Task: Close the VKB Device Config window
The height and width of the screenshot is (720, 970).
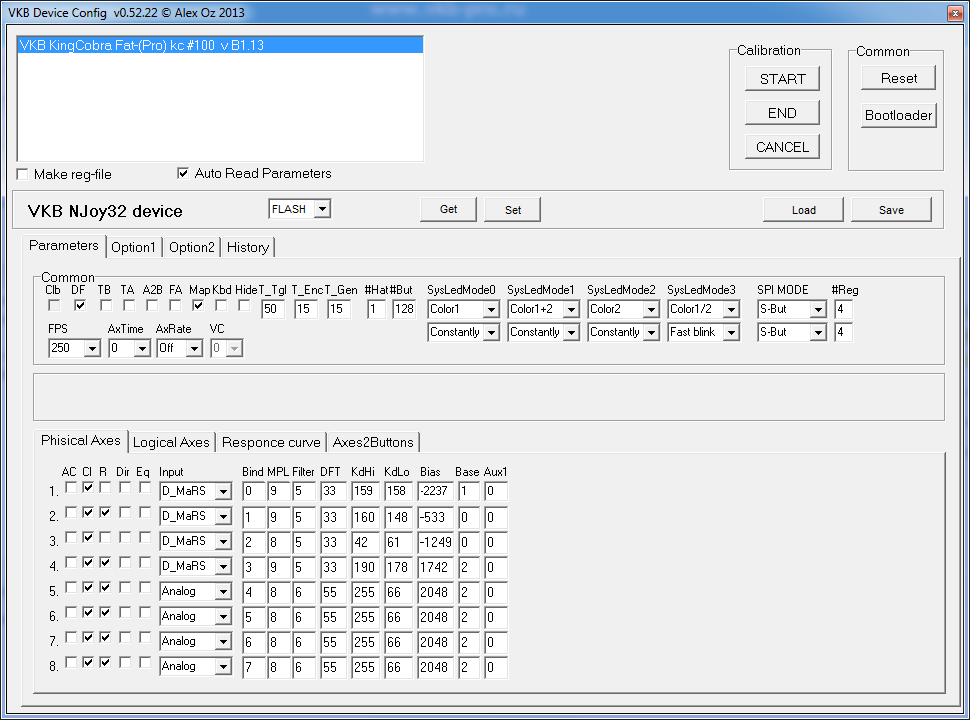Action: [955, 14]
